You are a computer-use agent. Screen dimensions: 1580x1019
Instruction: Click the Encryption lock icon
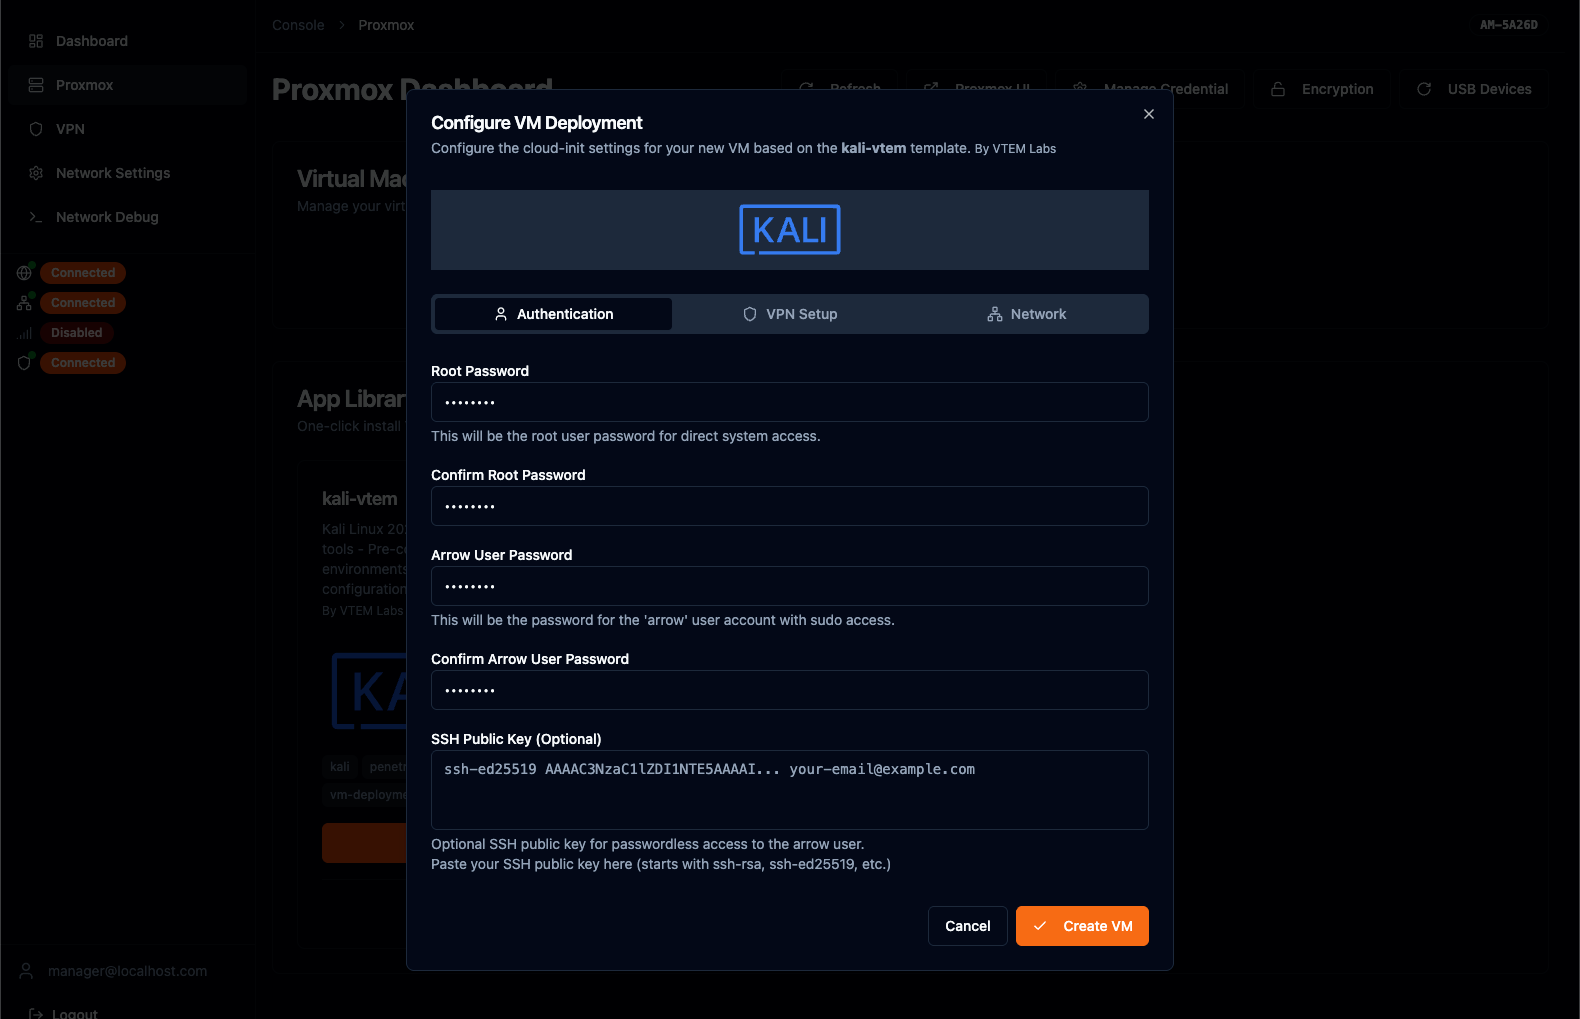pos(1278,89)
